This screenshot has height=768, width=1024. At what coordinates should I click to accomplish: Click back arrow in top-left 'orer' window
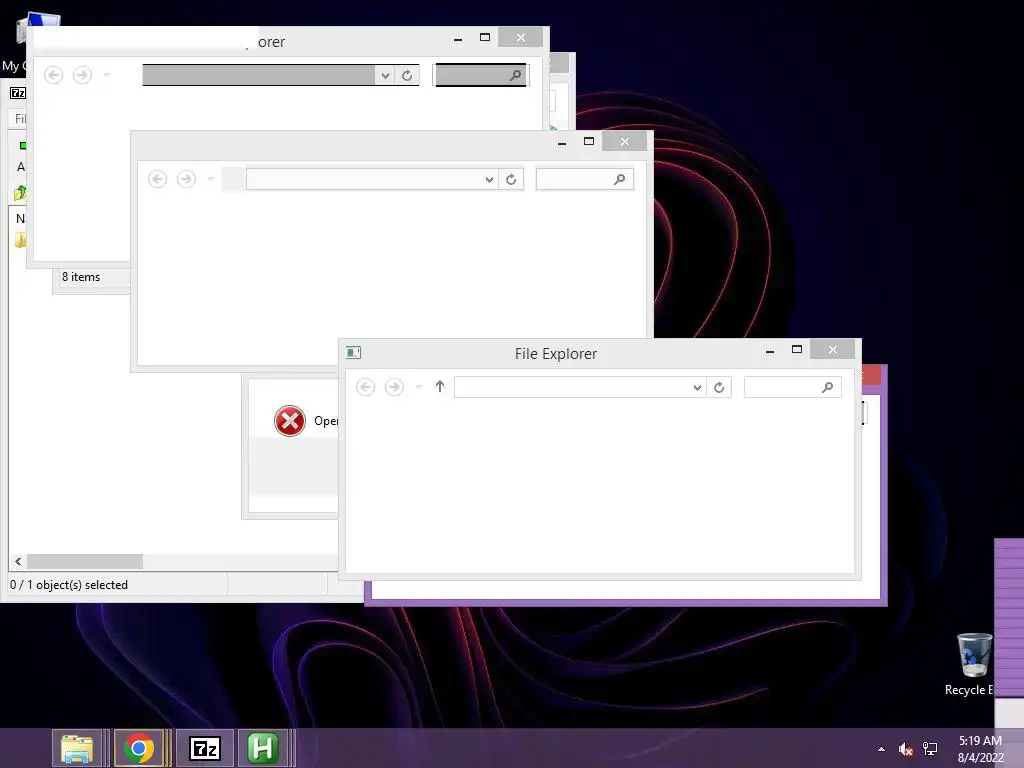pyautogui.click(x=54, y=75)
